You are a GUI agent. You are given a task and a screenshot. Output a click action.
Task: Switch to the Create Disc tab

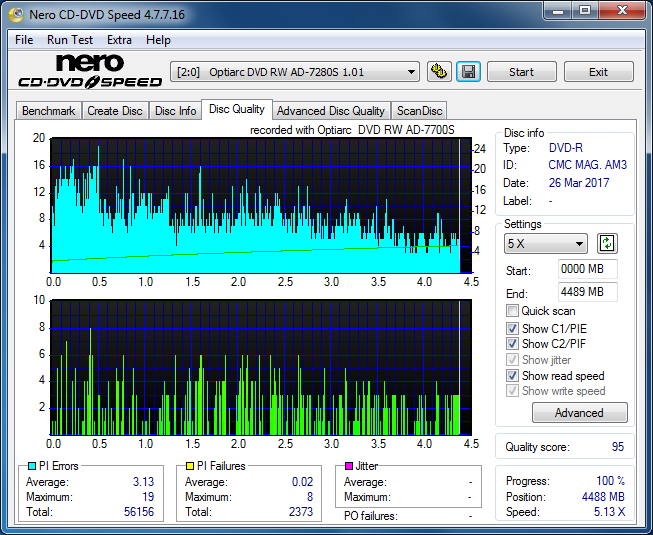click(115, 111)
